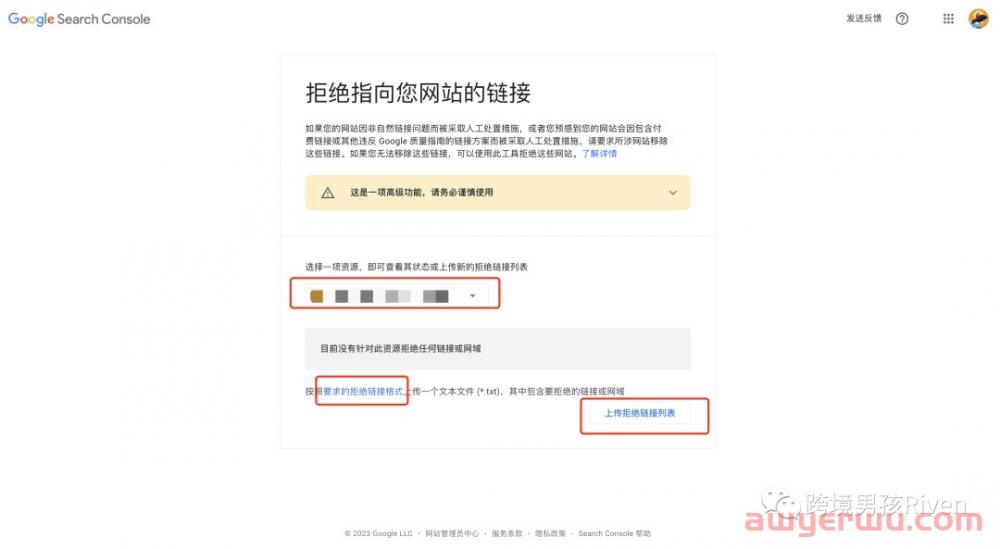Viewport: 1000px width, 549px height.
Task: Open the 要求的拒绝链接格式 link
Action: pyautogui.click(x=363, y=392)
